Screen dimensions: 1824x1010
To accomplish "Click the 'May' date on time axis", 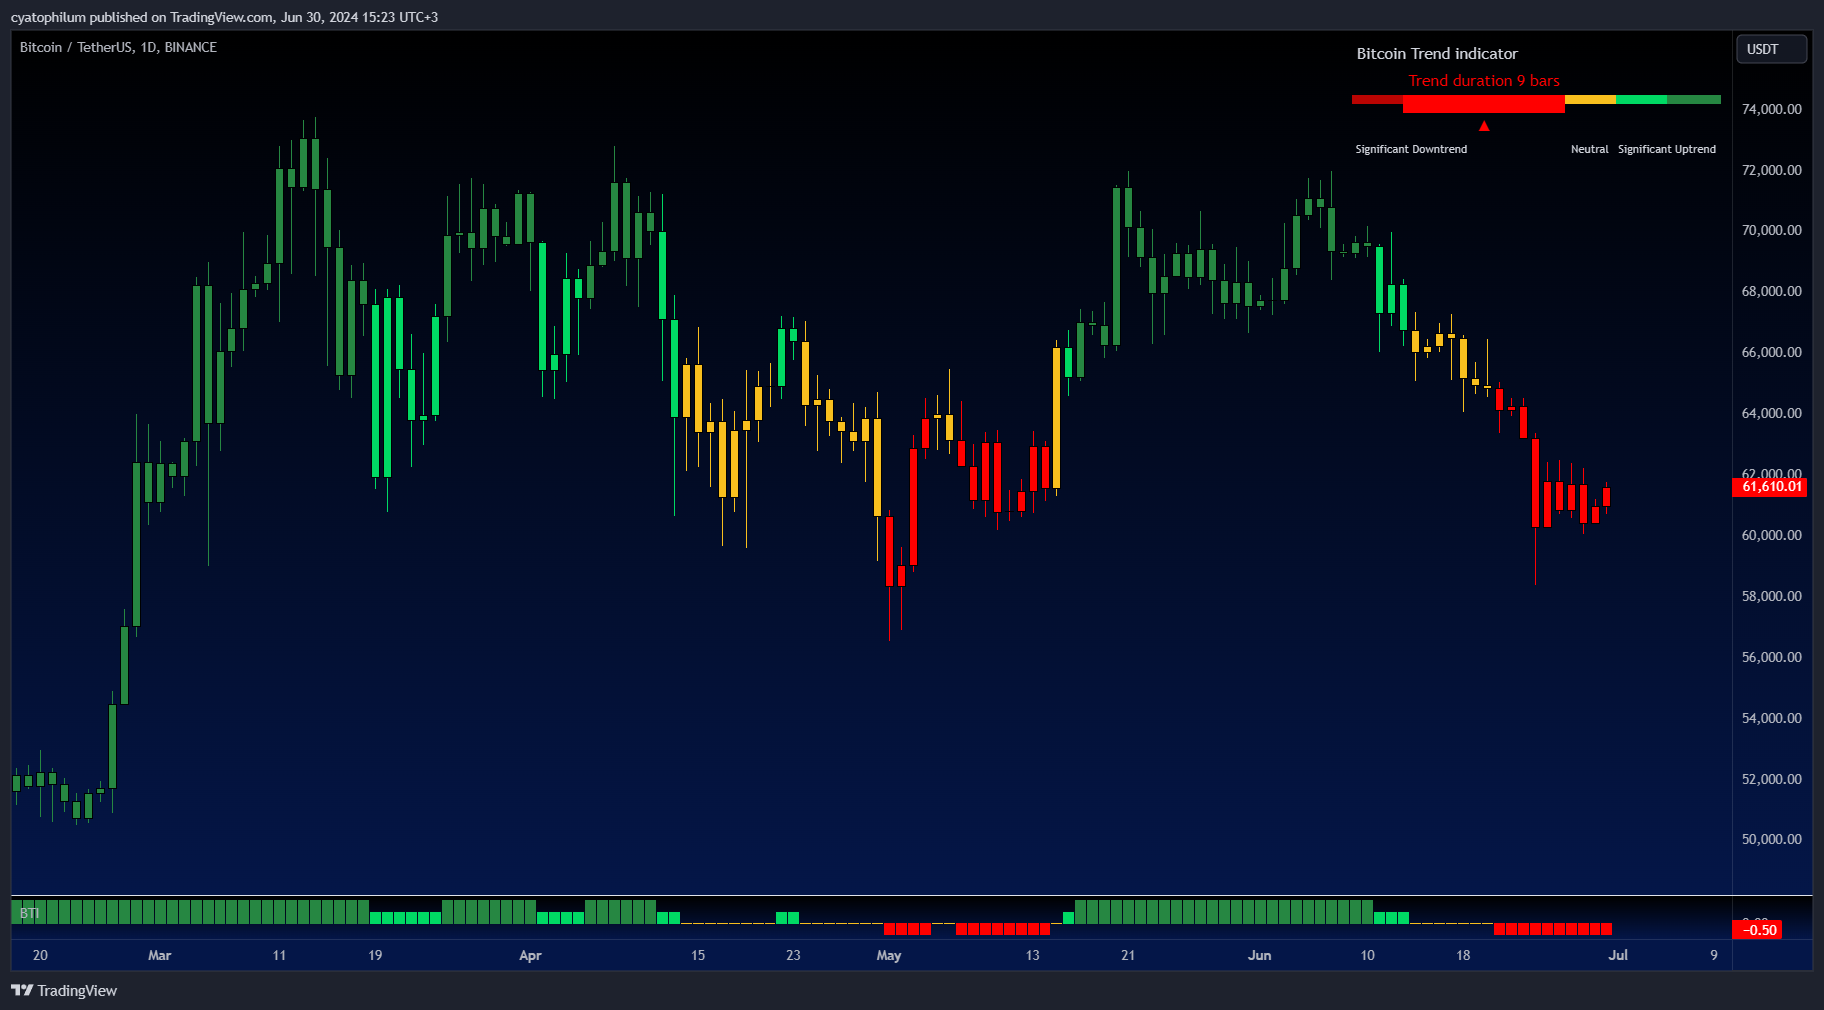I will coord(889,955).
